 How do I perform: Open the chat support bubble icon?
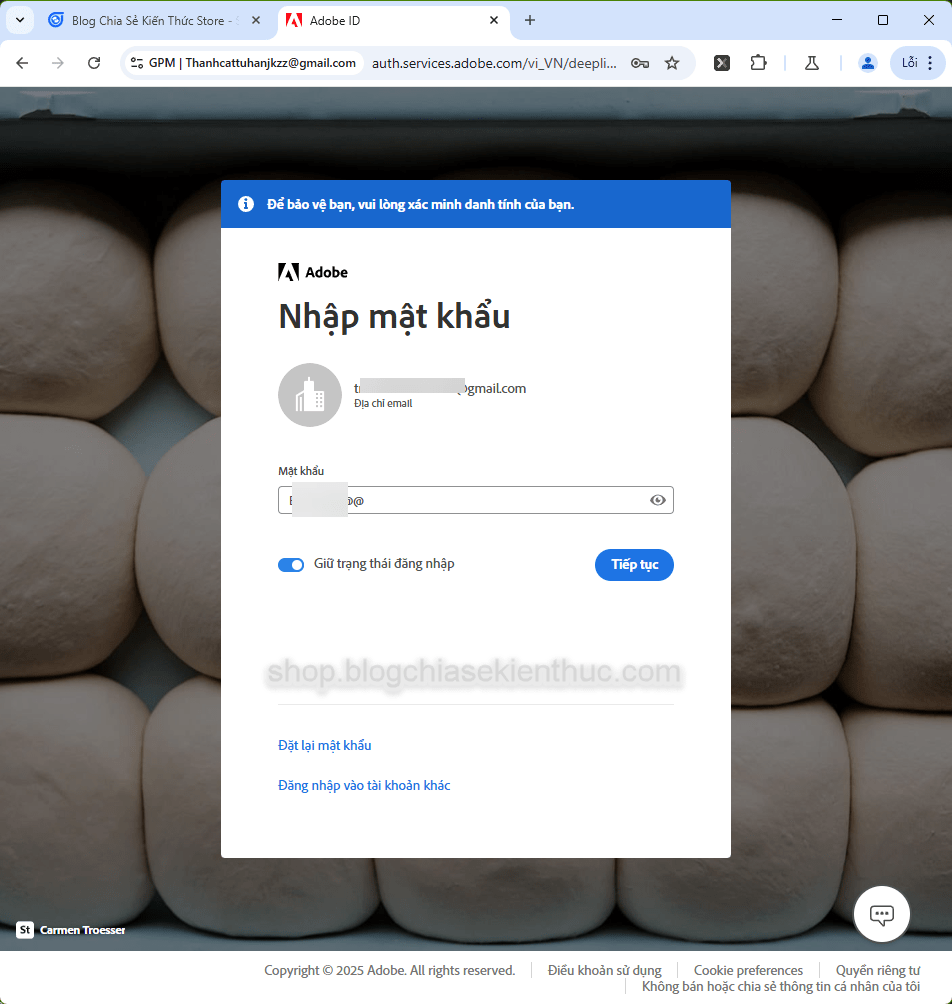[882, 914]
